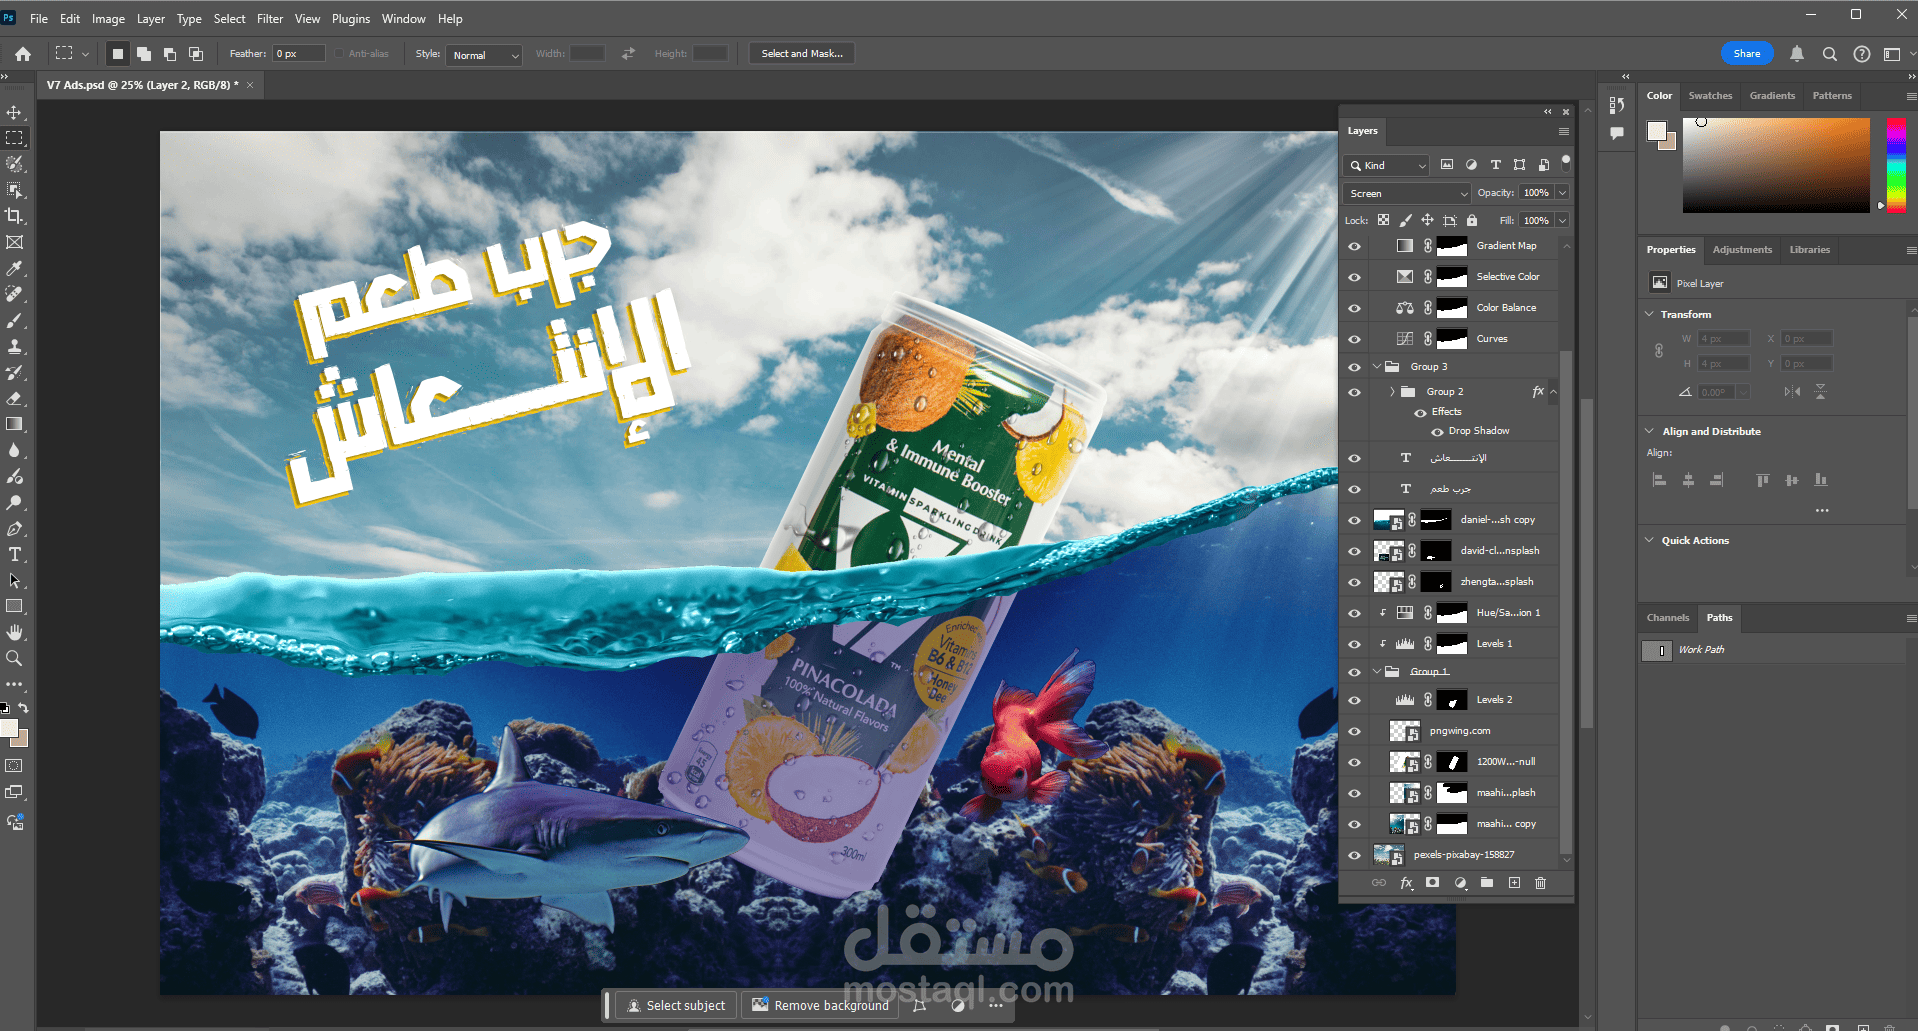Toggle visibility of Group 3
The height and width of the screenshot is (1031, 1918).
coord(1354,367)
